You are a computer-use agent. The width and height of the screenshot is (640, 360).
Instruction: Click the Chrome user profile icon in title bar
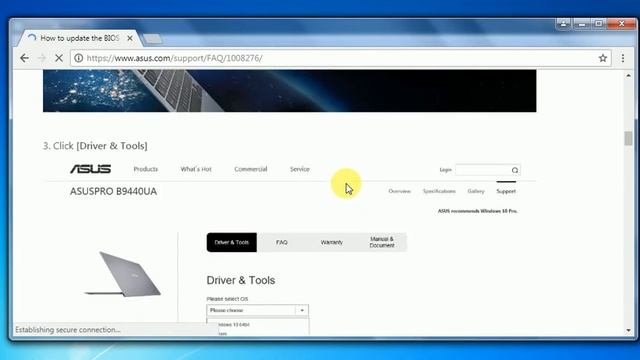[x=564, y=24]
